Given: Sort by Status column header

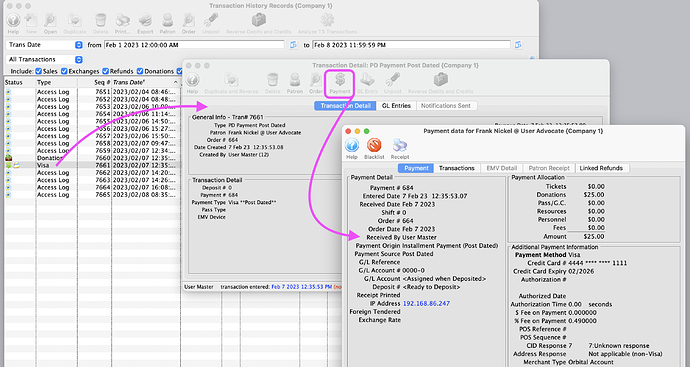Looking at the screenshot, I should (19, 82).
